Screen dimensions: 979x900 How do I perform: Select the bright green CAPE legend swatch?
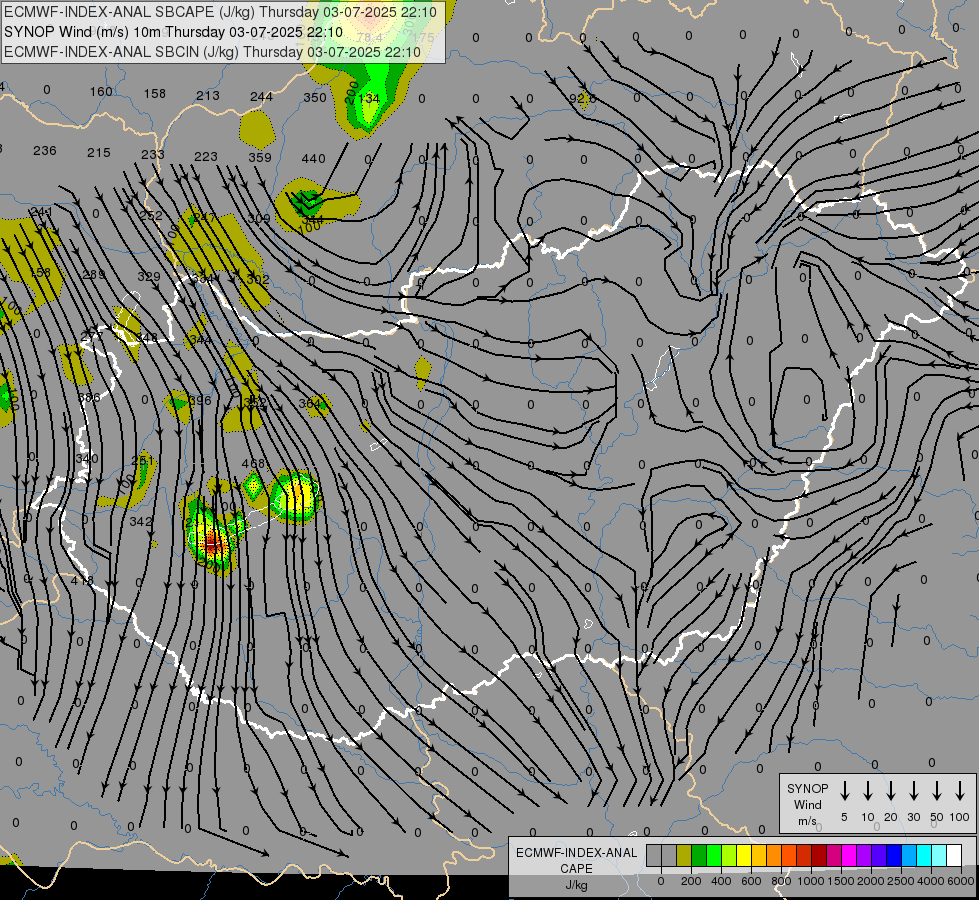714,855
